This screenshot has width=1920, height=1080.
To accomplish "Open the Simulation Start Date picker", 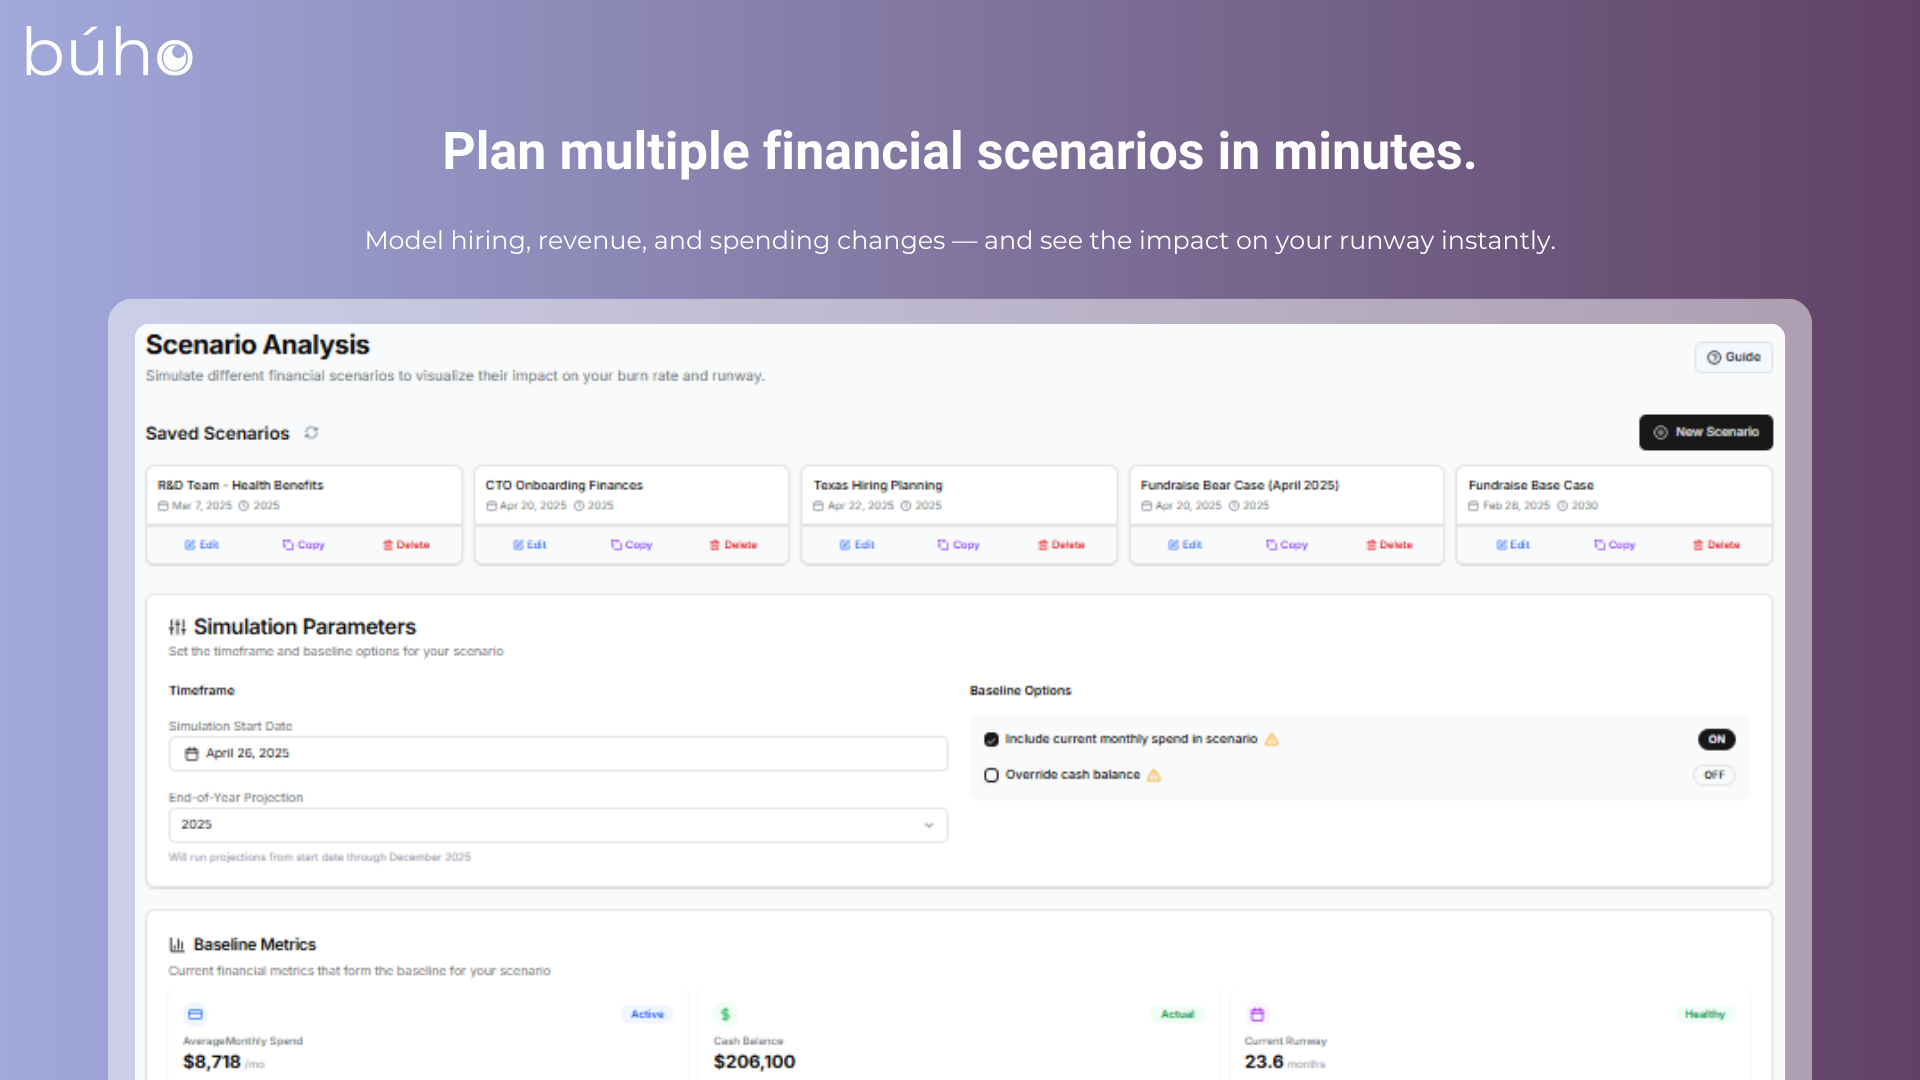I will [x=558, y=754].
